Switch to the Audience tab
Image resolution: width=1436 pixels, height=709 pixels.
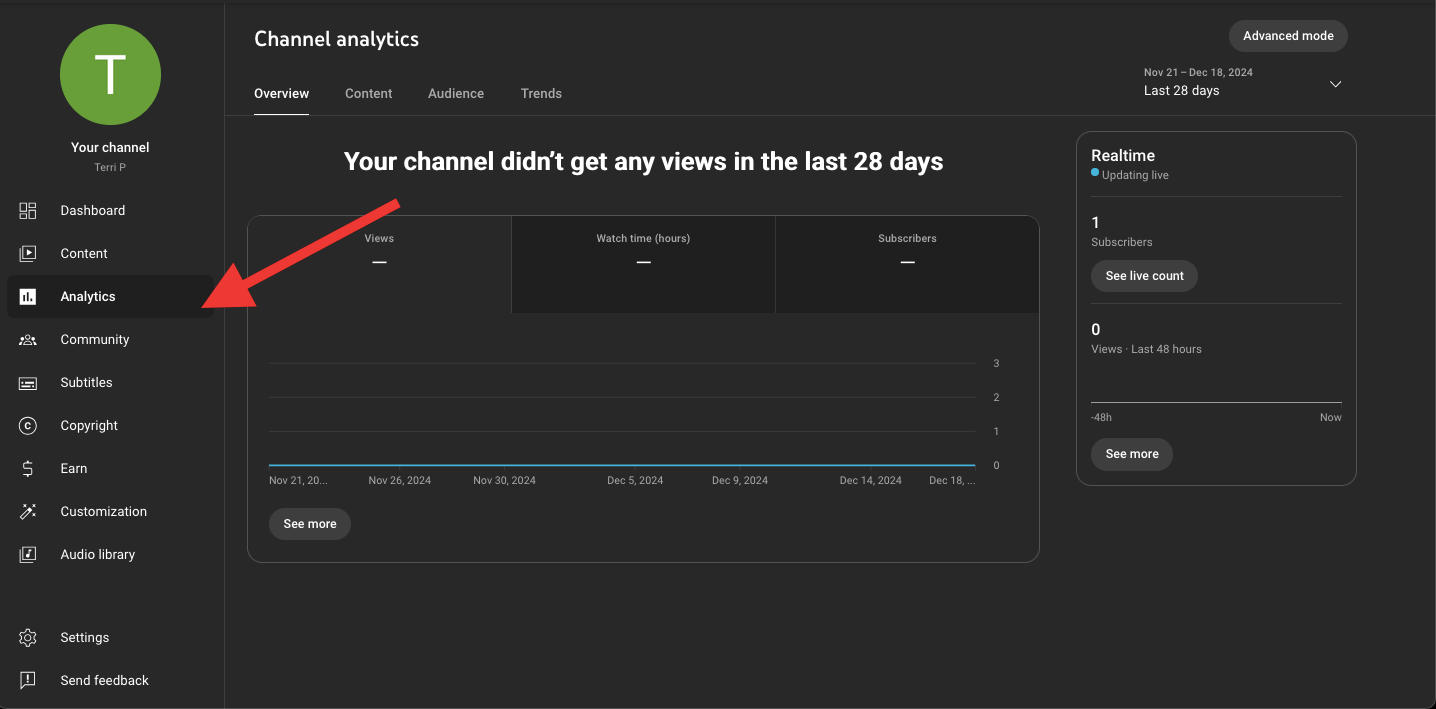point(455,93)
